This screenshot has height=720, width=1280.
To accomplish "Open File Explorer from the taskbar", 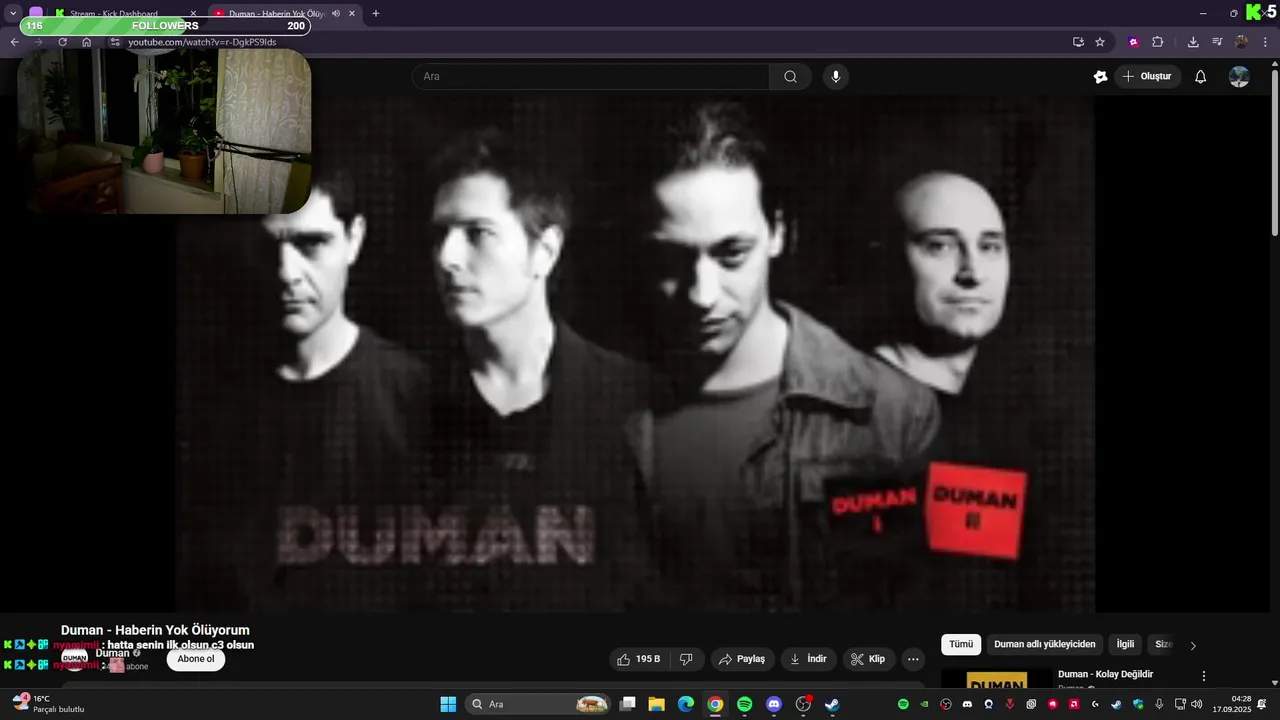I will click(656, 704).
